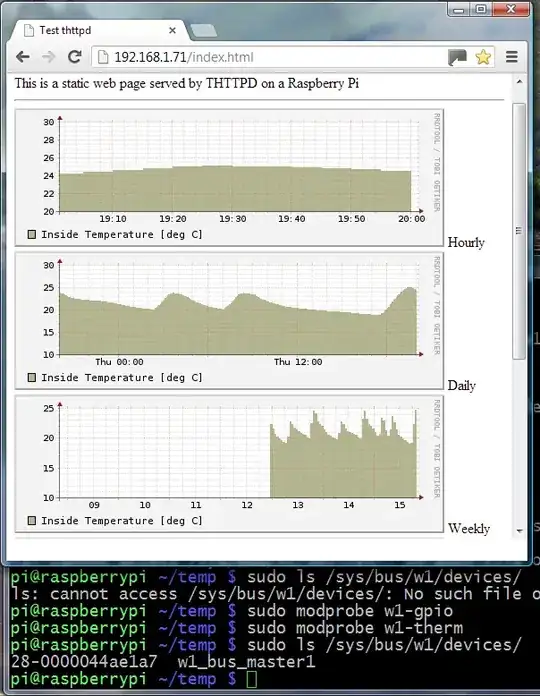Click the hourly 'Inside Temperature [deg C]' legend text

tap(122, 234)
